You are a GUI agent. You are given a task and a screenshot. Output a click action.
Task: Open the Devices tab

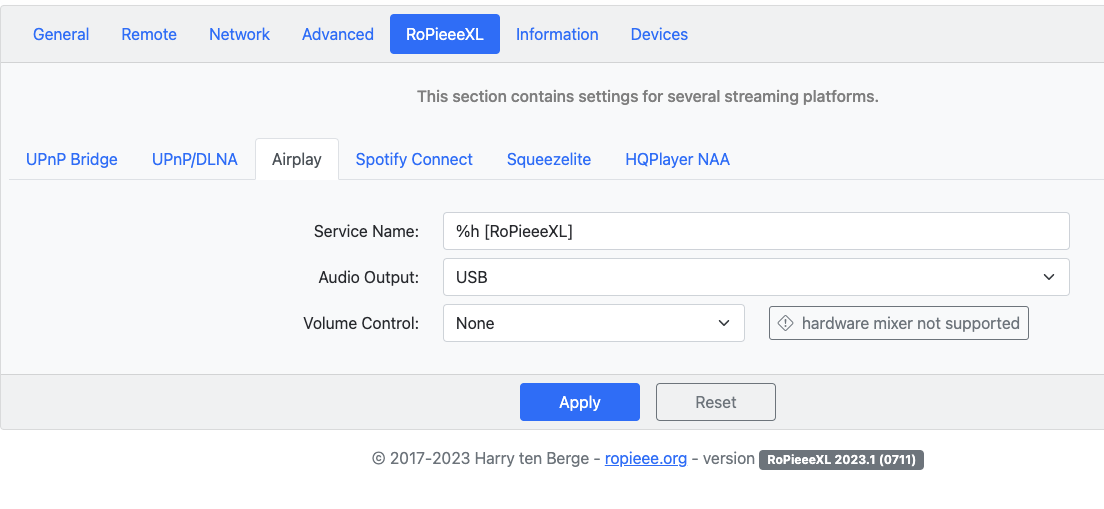pos(659,34)
